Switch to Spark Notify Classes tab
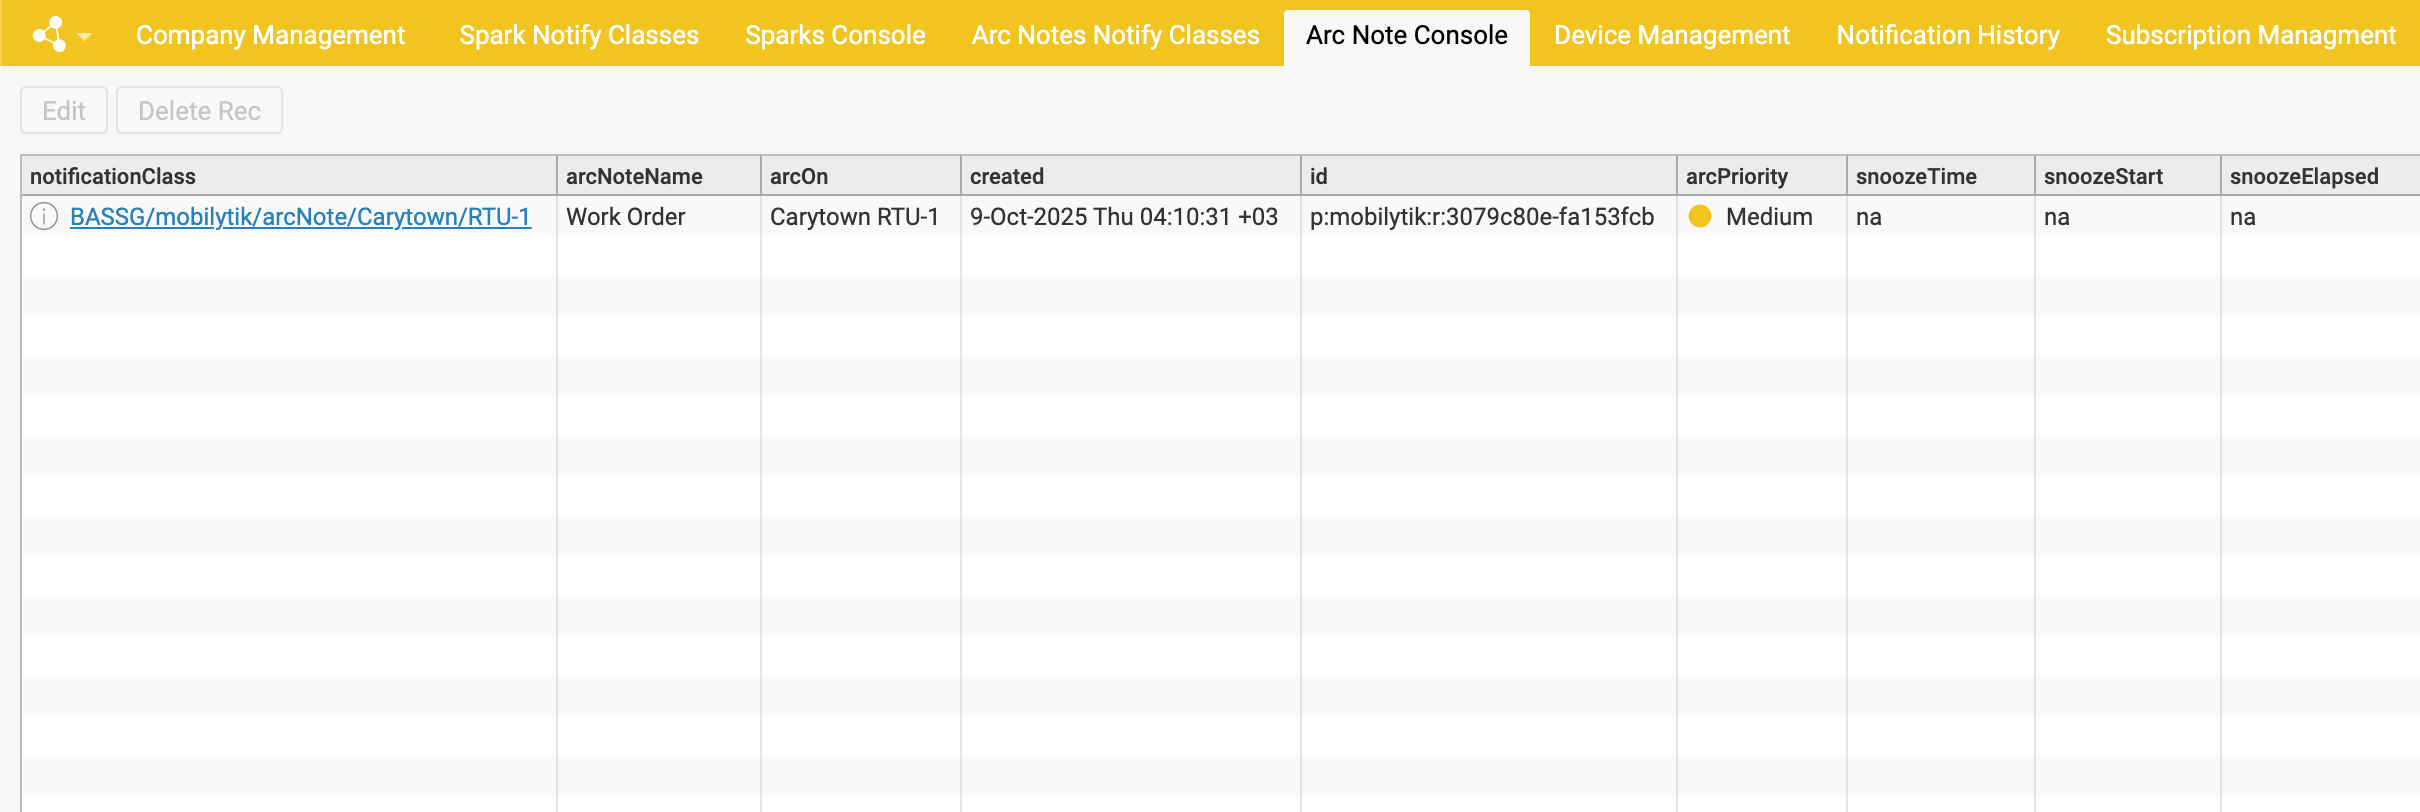The image size is (2420, 812). pos(579,35)
